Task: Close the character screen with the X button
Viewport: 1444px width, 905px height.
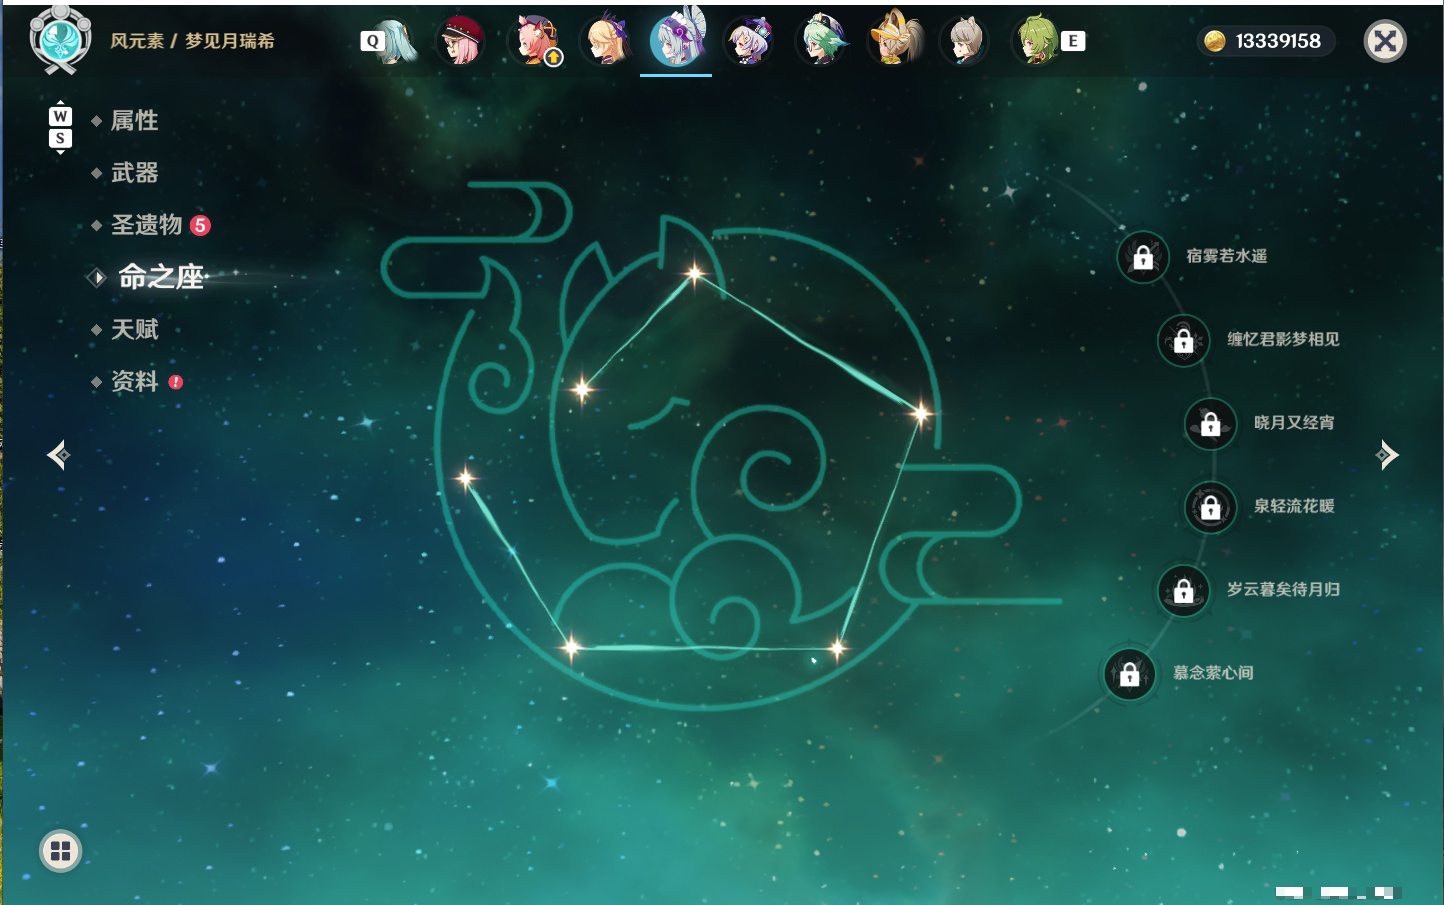Action: (1385, 41)
